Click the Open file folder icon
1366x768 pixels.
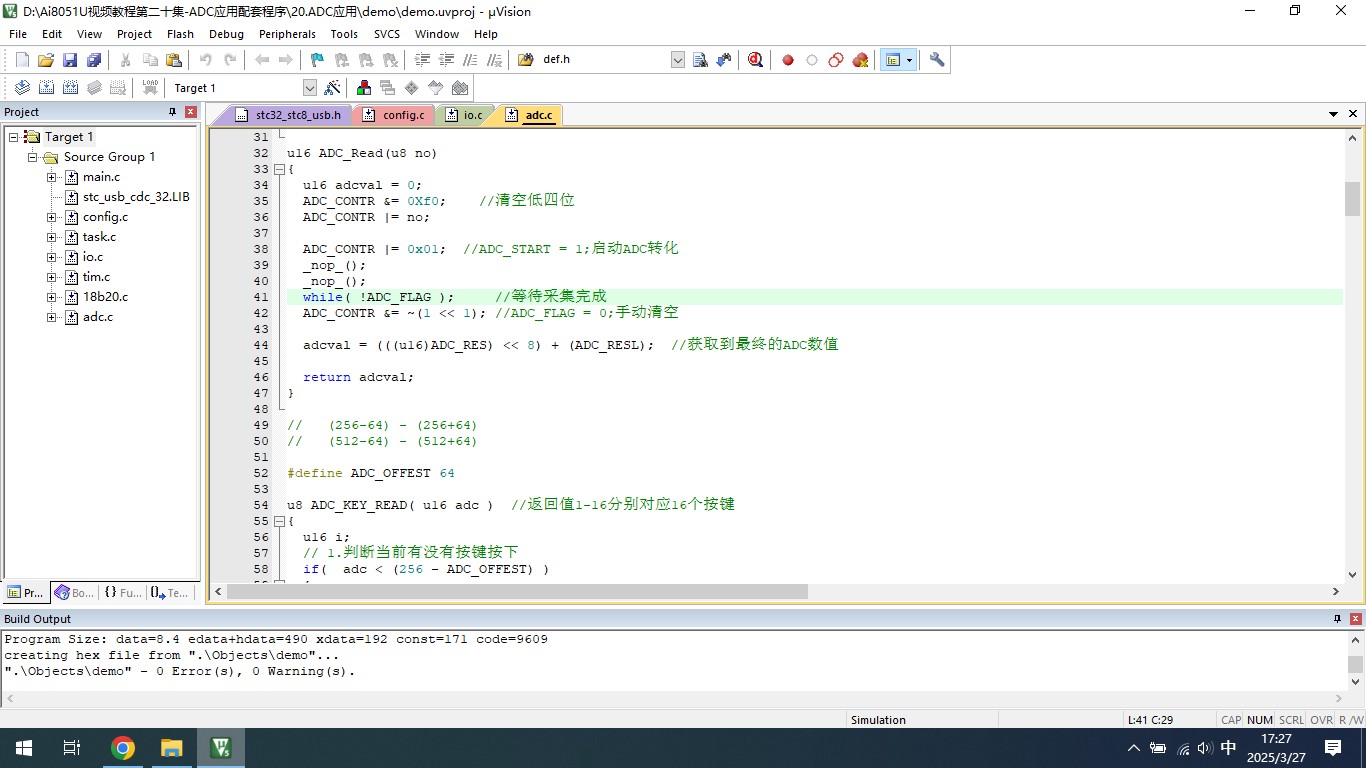pos(46,60)
